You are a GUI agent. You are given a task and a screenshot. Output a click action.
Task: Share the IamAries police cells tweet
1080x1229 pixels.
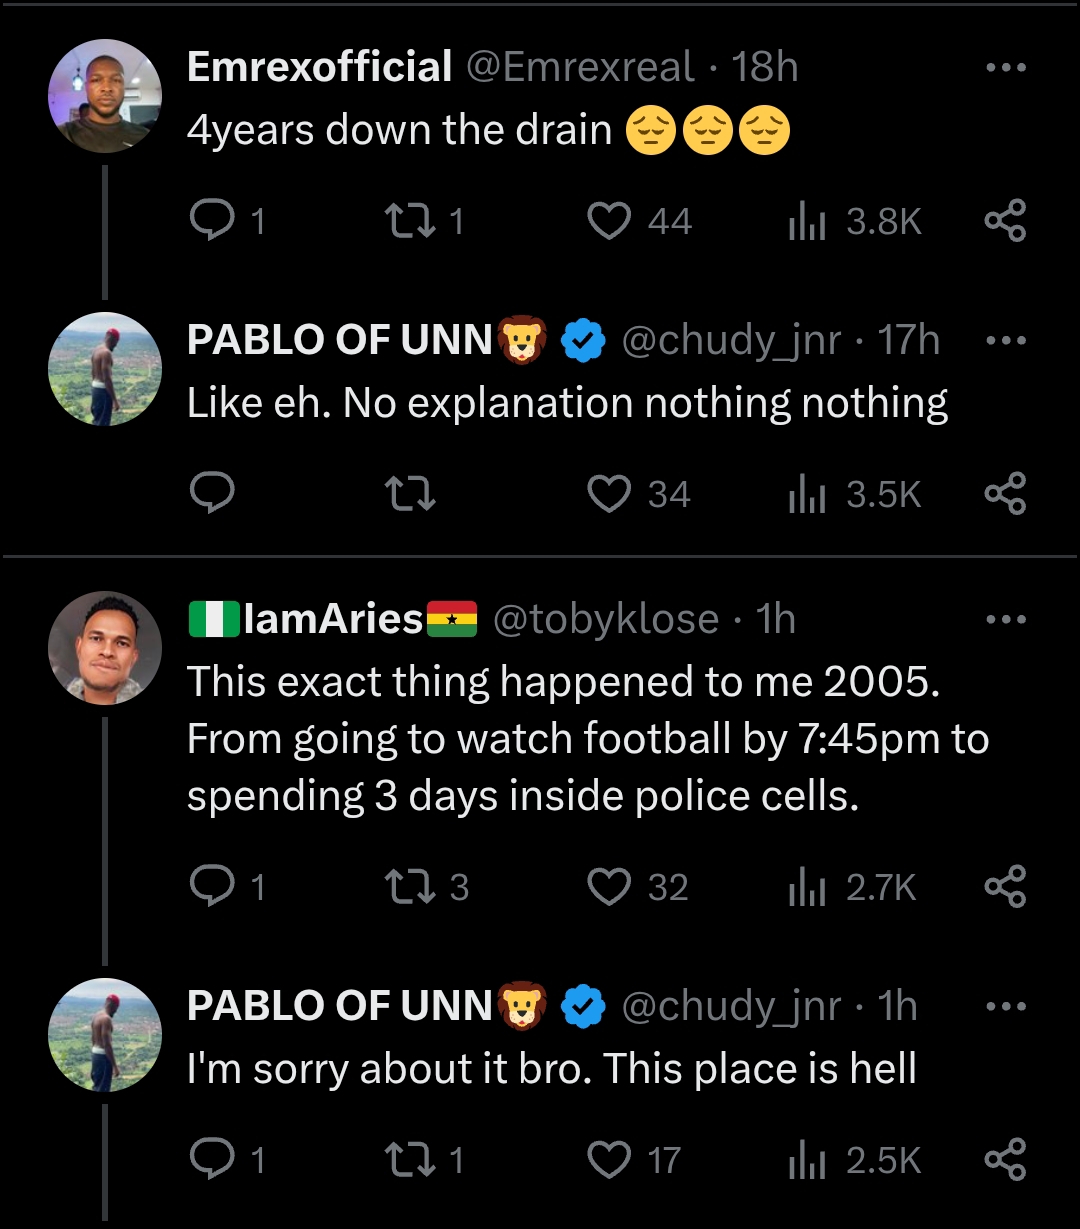[1005, 887]
